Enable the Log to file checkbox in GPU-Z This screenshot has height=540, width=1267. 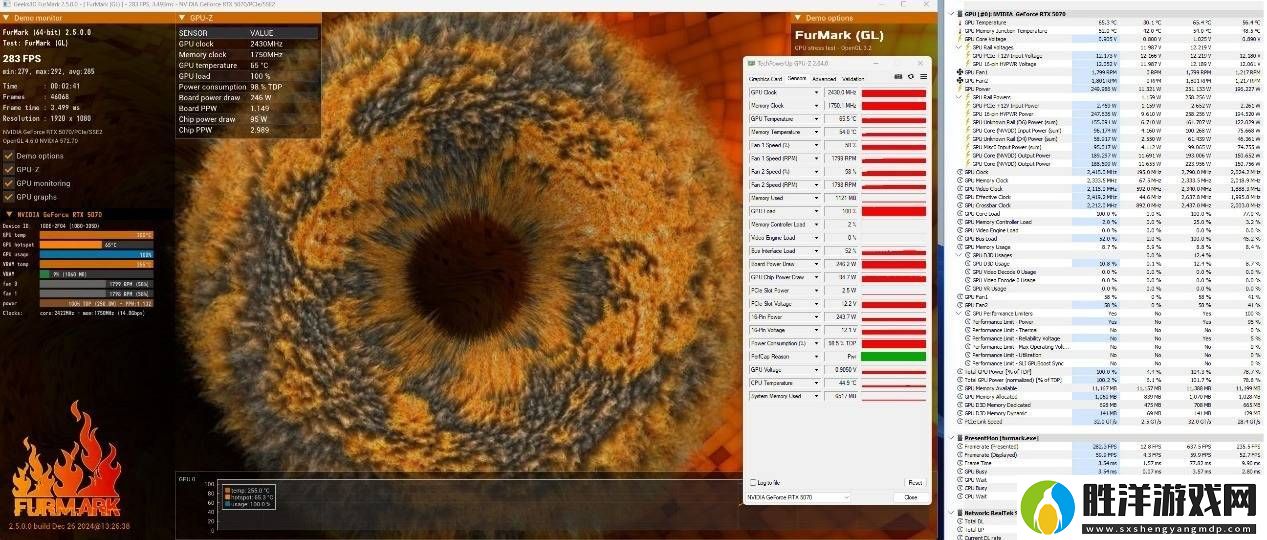coord(753,482)
